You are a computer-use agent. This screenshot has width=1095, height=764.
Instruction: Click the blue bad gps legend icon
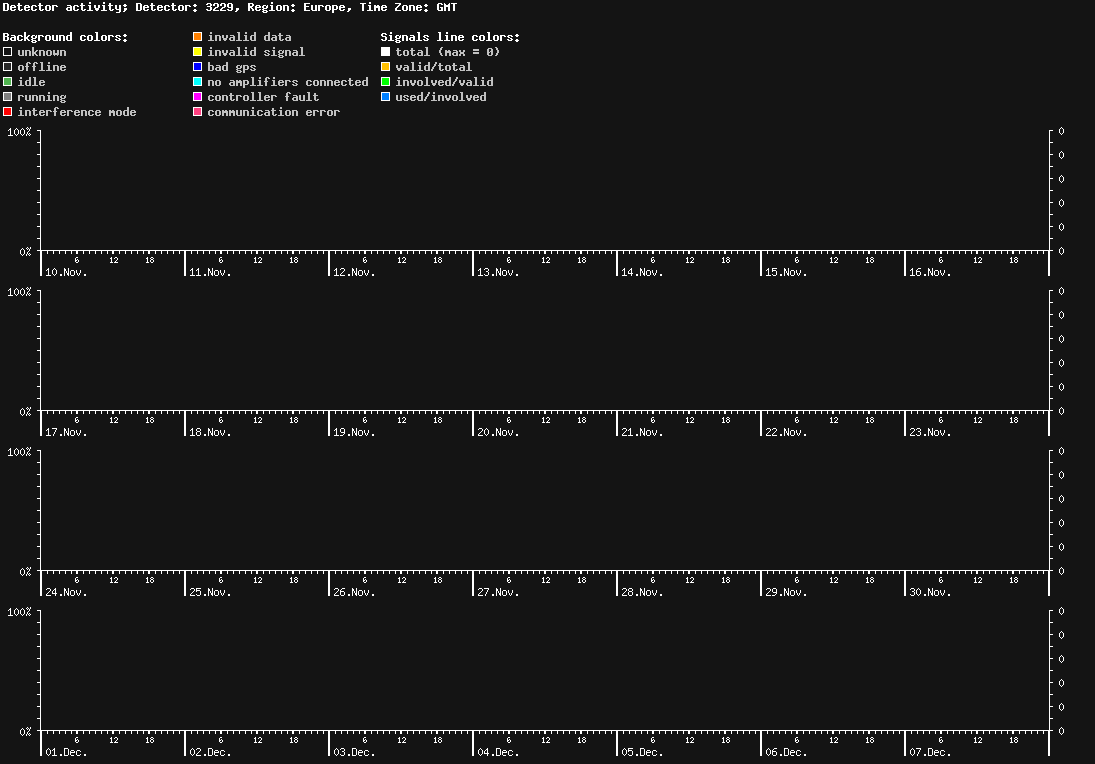click(198, 66)
